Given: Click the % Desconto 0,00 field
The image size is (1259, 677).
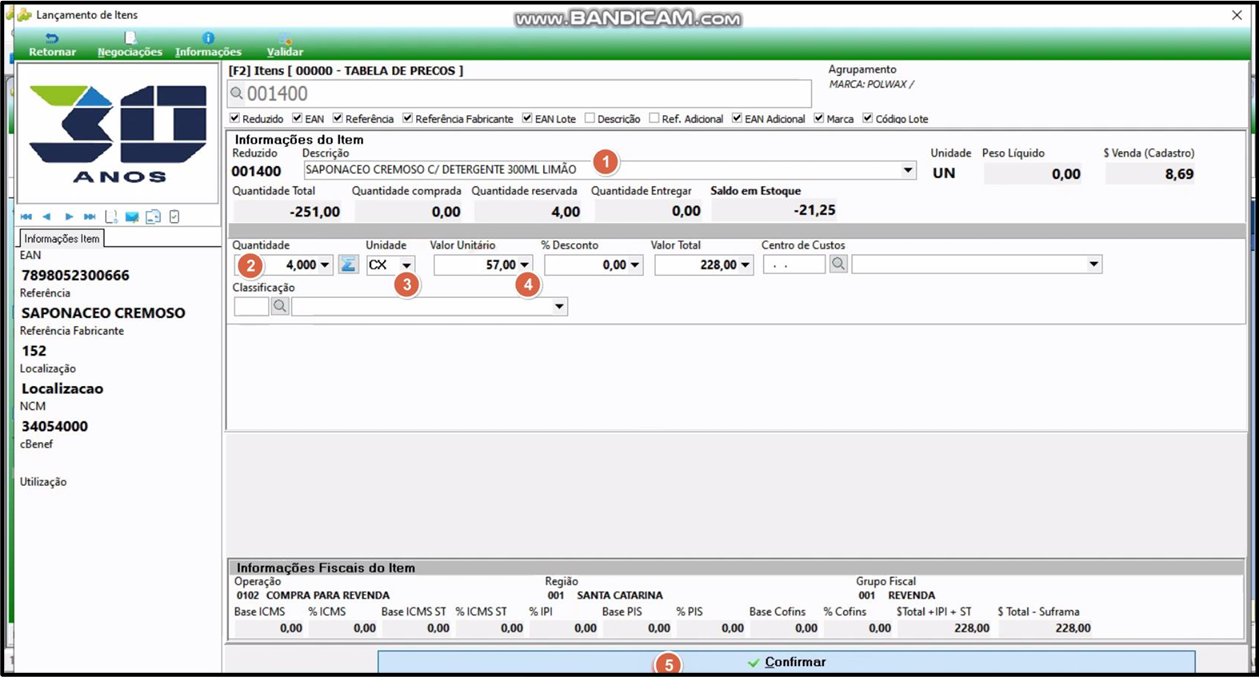Looking at the screenshot, I should pyautogui.click(x=594, y=265).
